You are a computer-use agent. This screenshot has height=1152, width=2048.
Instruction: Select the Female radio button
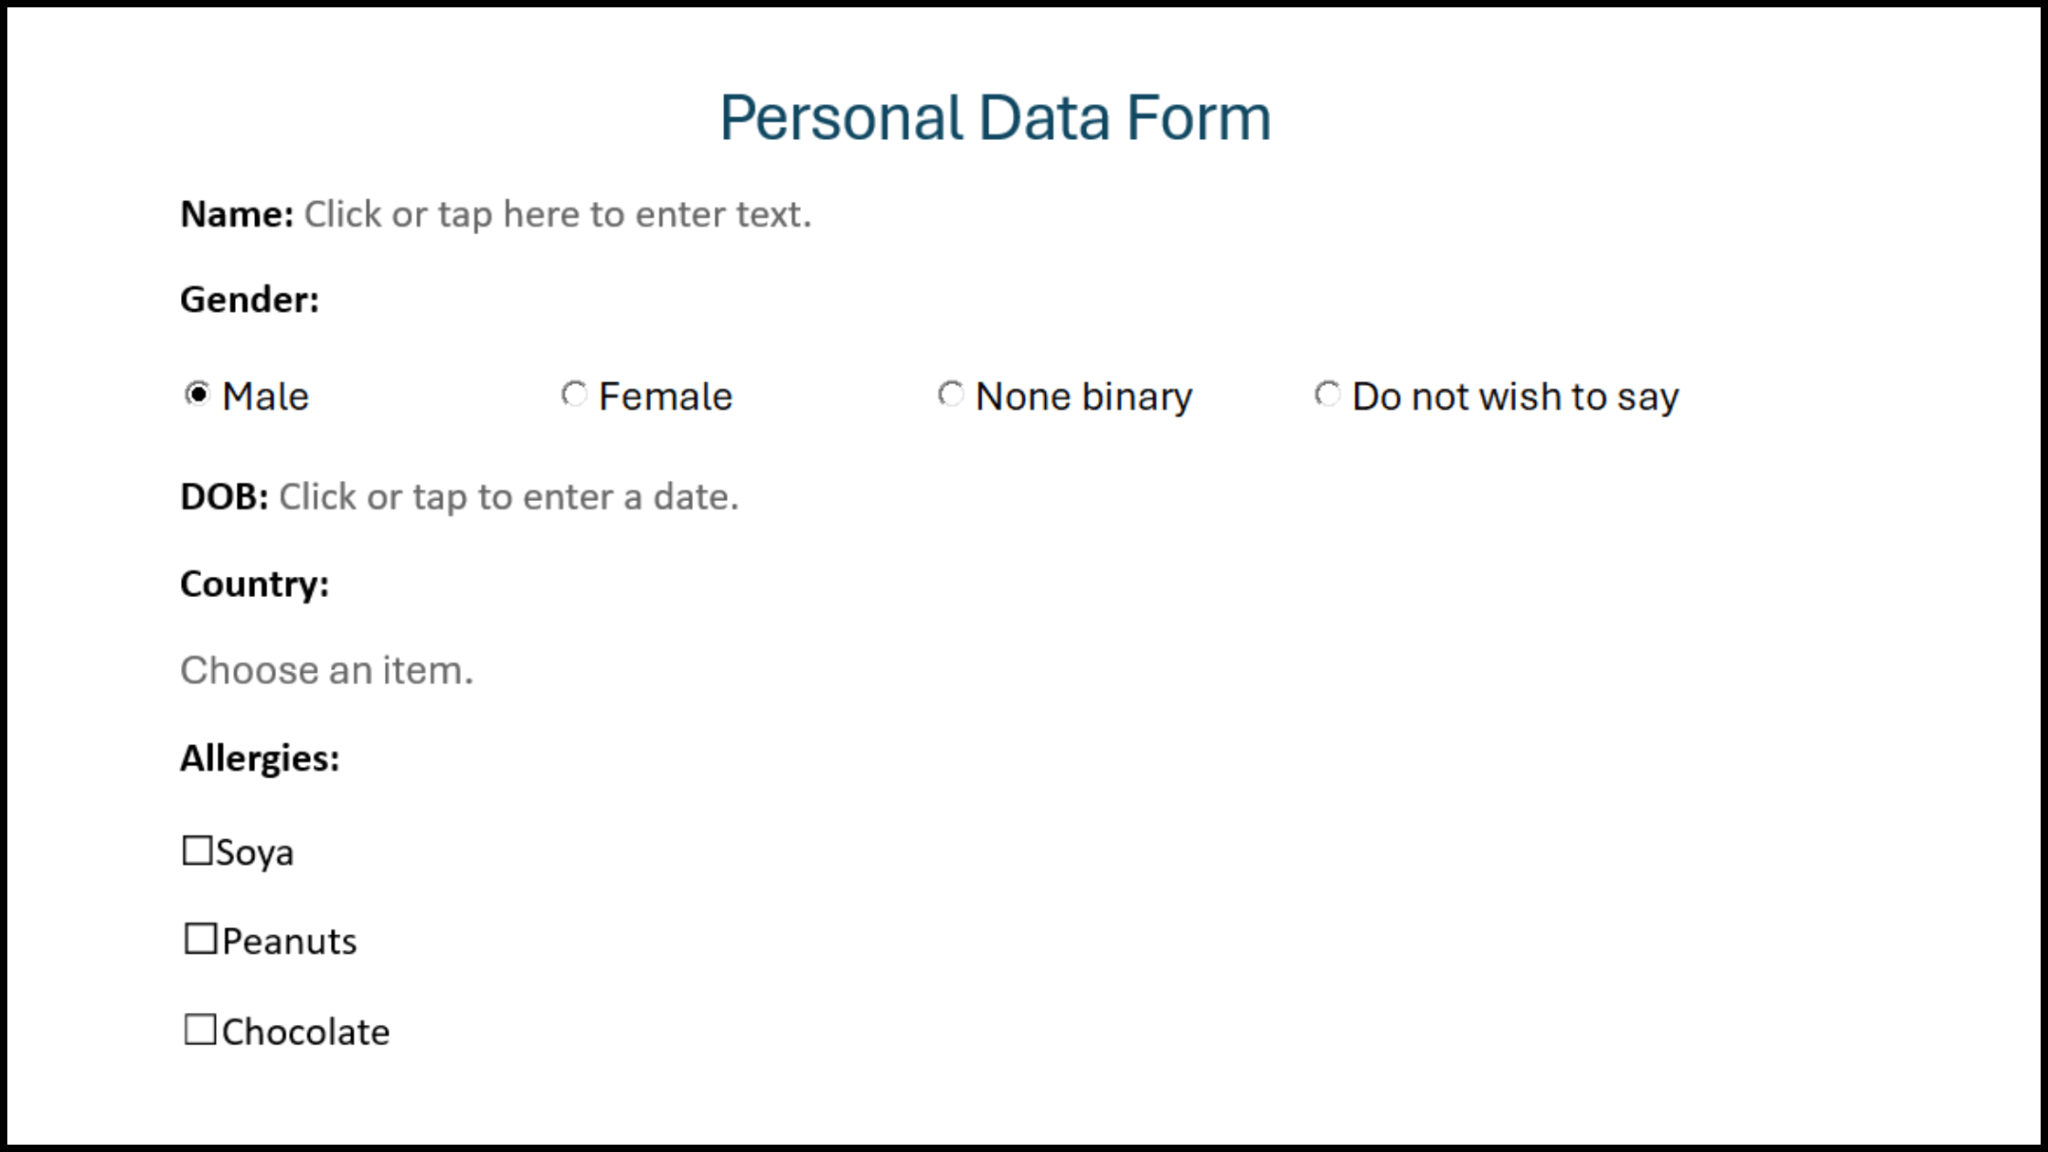click(x=573, y=396)
